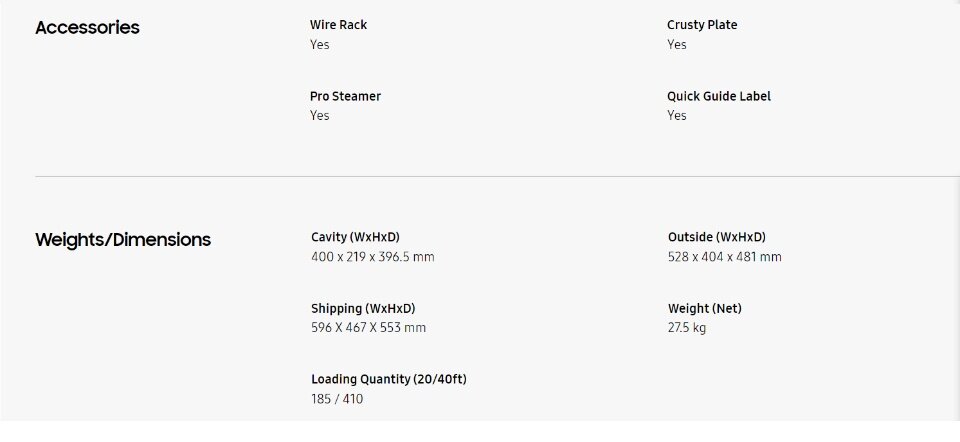Select the shipping value 596 X 467 X 553 mm

(x=368, y=328)
